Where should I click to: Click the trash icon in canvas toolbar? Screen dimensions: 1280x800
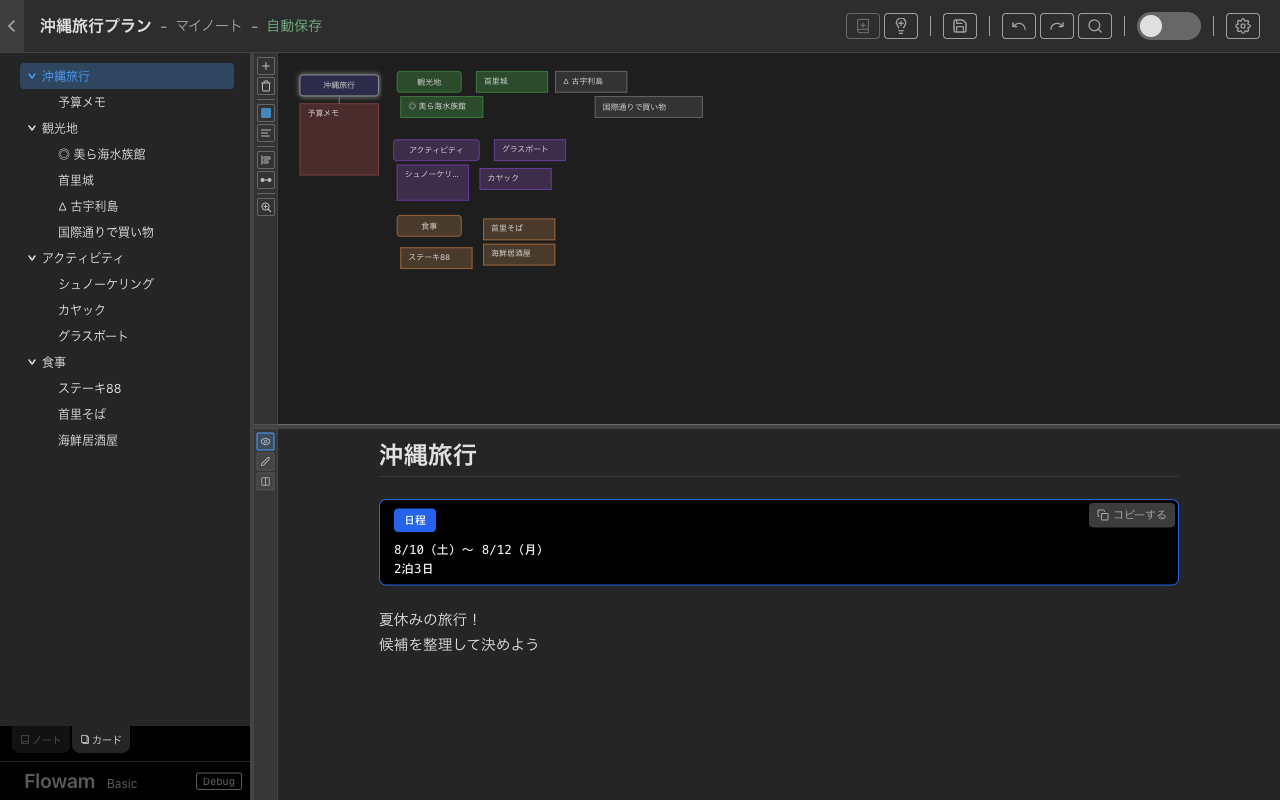[265, 86]
